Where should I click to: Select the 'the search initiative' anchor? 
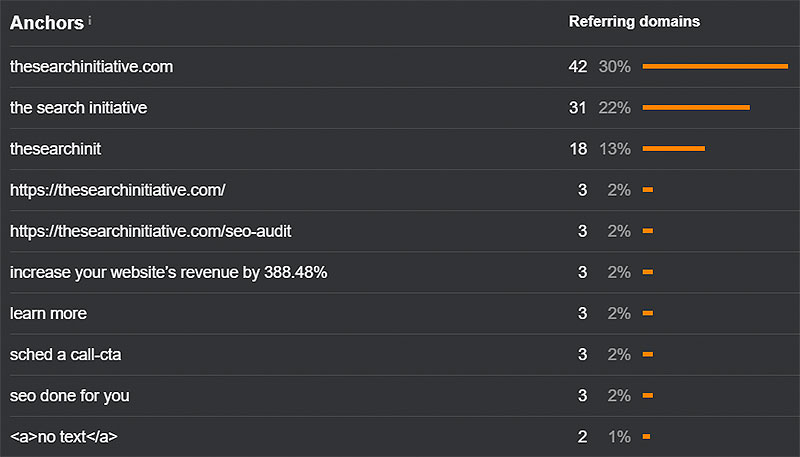(79, 108)
